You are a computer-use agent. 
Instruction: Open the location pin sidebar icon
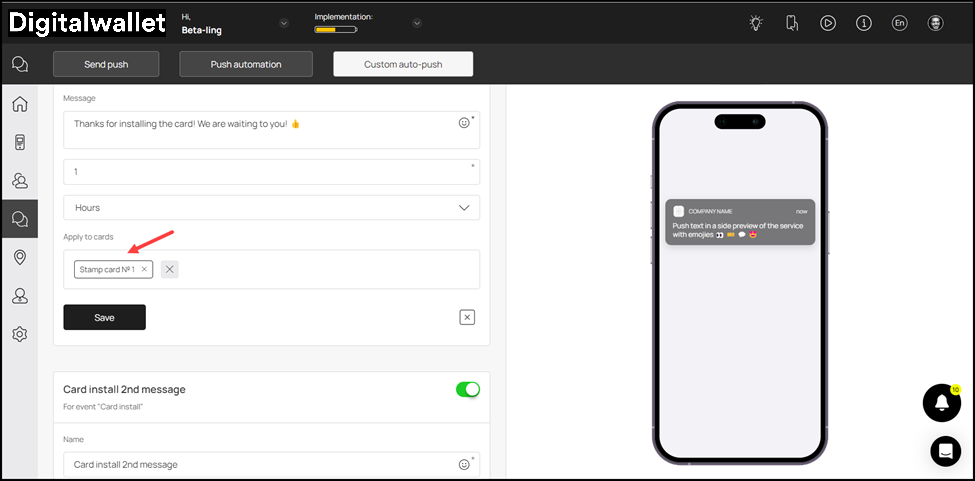coord(19,258)
